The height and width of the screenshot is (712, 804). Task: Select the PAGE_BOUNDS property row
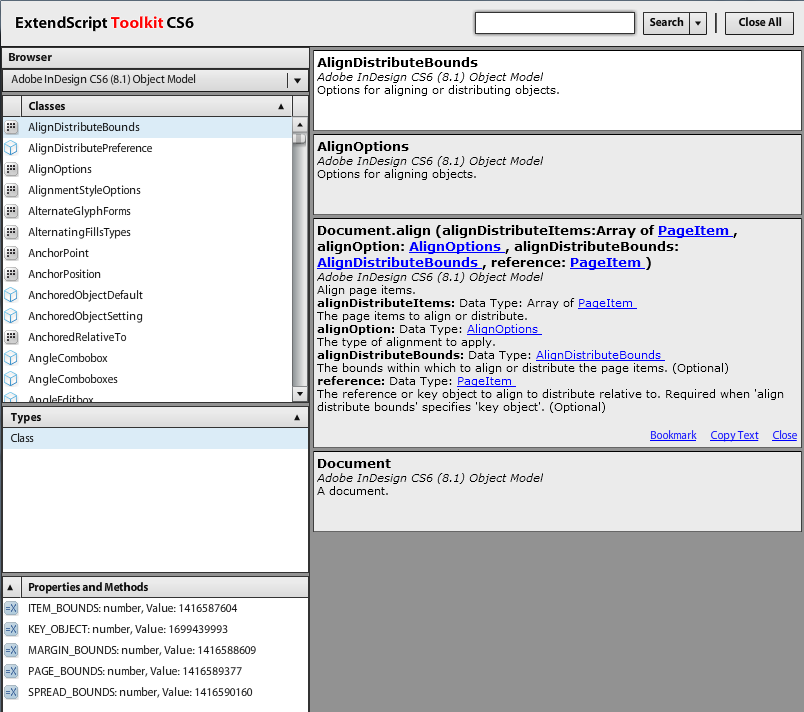pos(155,672)
